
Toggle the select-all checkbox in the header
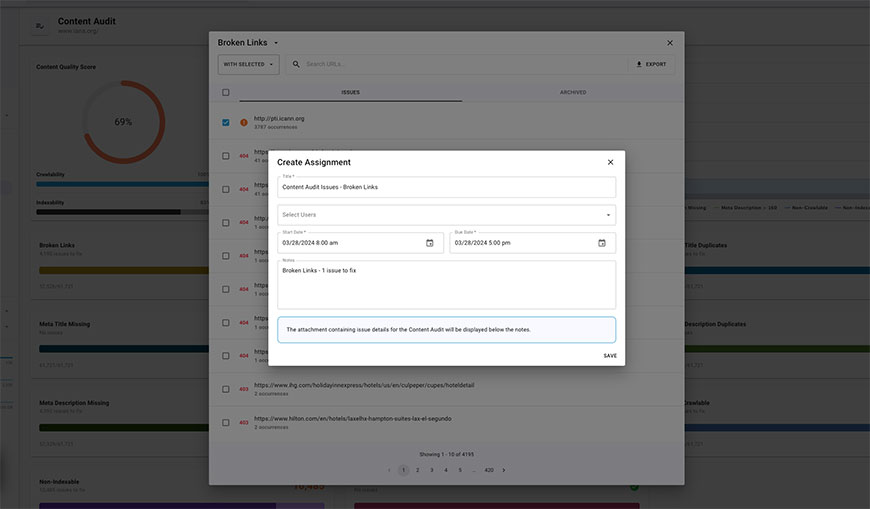click(x=226, y=92)
